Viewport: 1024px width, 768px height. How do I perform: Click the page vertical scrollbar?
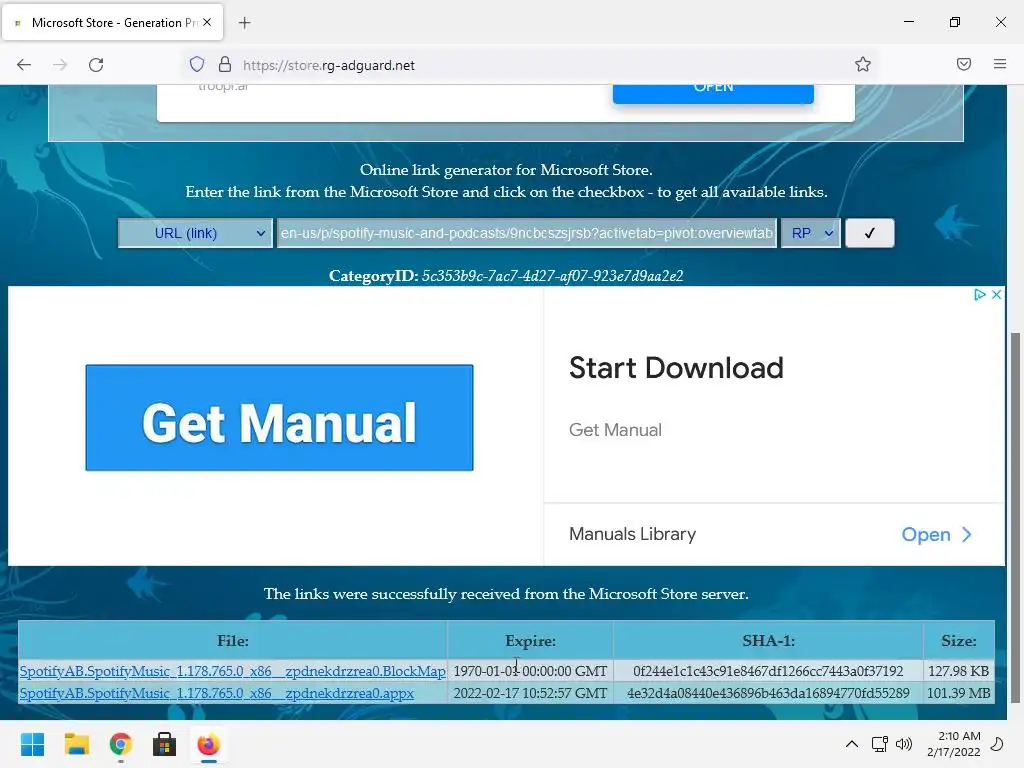point(1015,516)
